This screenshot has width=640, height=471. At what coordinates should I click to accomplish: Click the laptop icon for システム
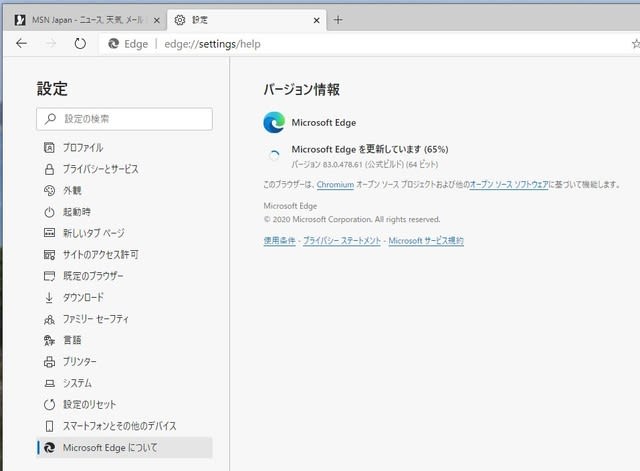[x=49, y=383]
